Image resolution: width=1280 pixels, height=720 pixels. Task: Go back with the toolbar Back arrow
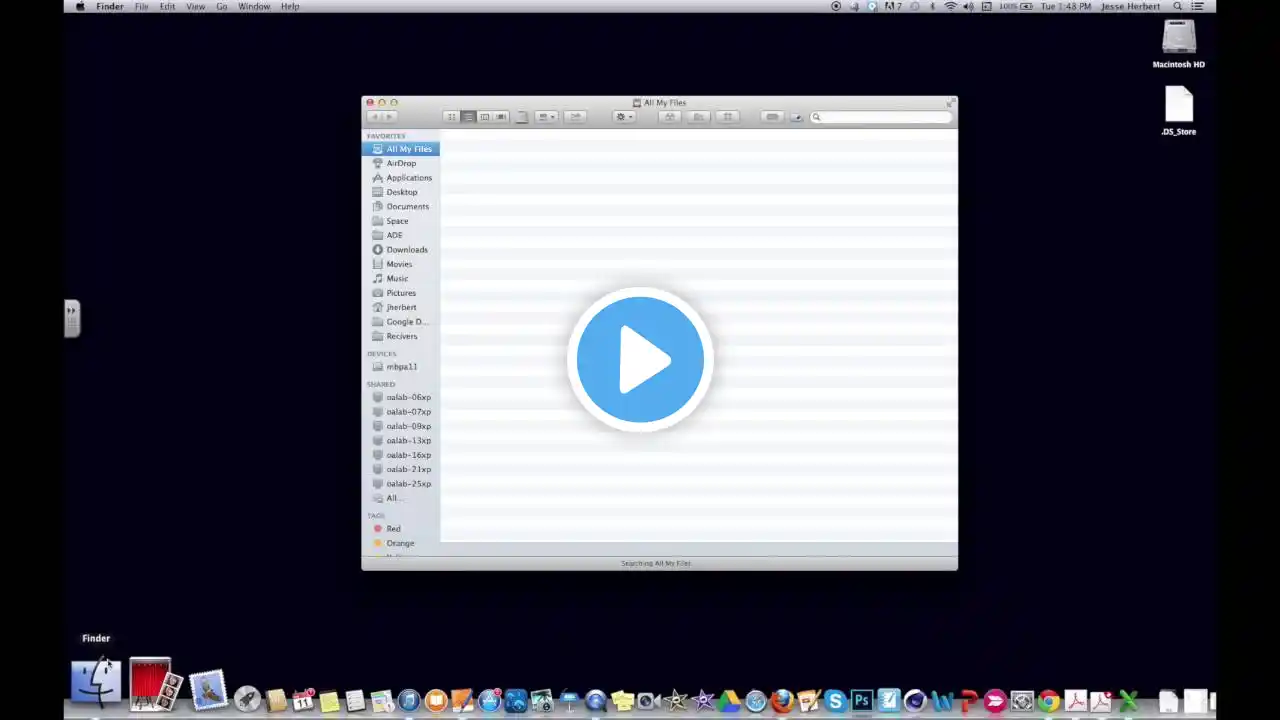pyautogui.click(x=374, y=117)
